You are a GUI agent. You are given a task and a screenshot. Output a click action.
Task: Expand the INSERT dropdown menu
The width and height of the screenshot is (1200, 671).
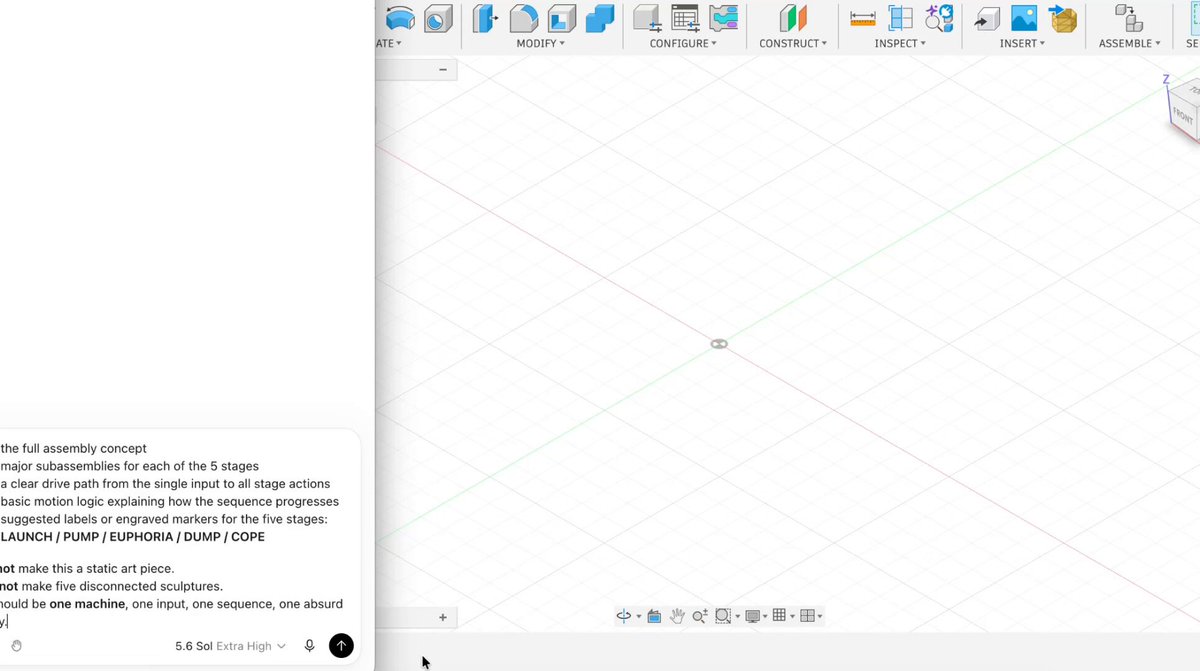pos(1022,44)
